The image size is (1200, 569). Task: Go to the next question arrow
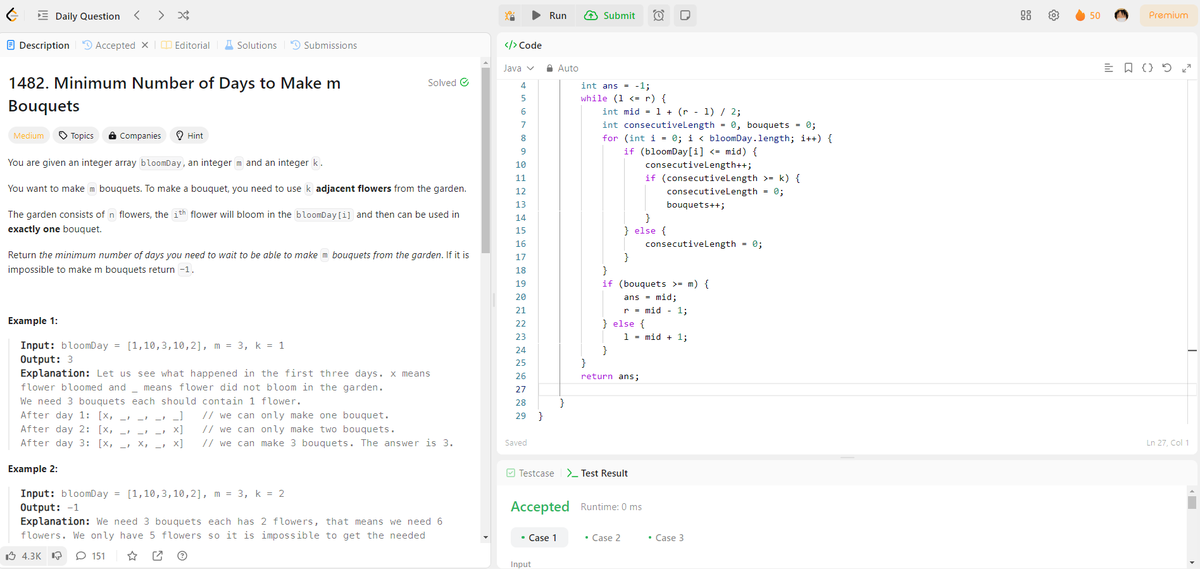click(x=161, y=16)
